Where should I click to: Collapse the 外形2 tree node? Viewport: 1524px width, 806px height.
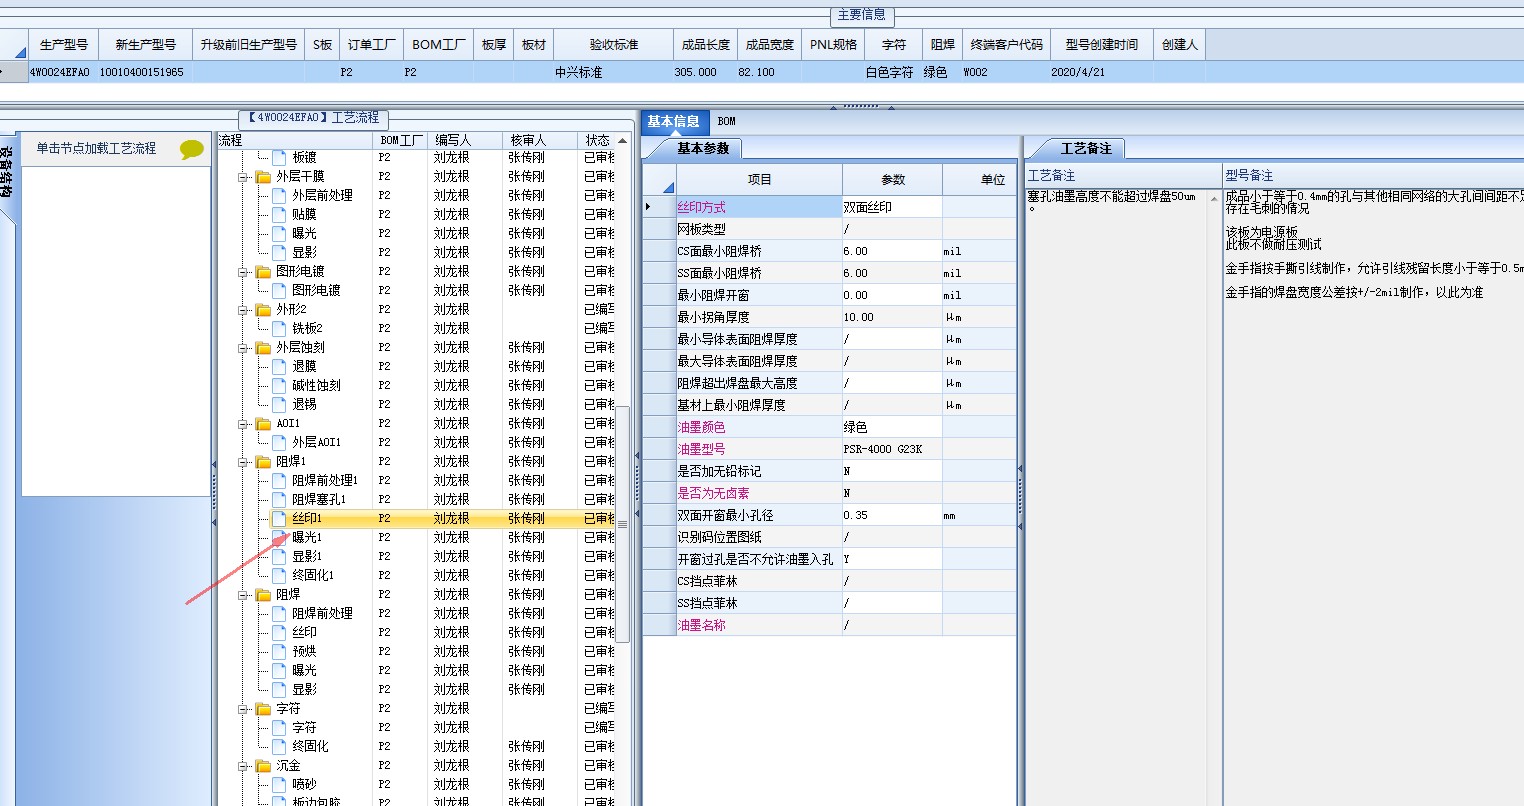[244, 310]
